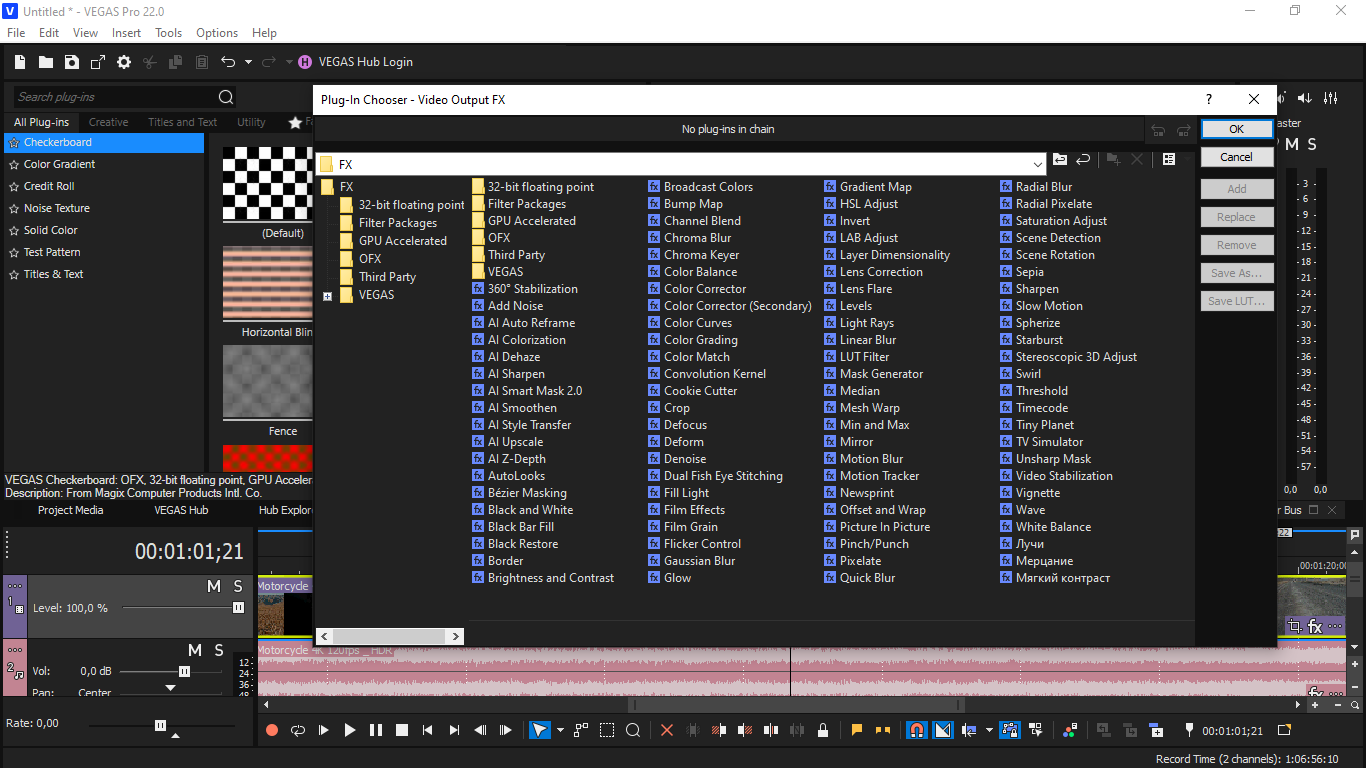This screenshot has width=1366, height=768.
Task: Click the search plug-ins magnifier icon
Action: click(x=226, y=97)
